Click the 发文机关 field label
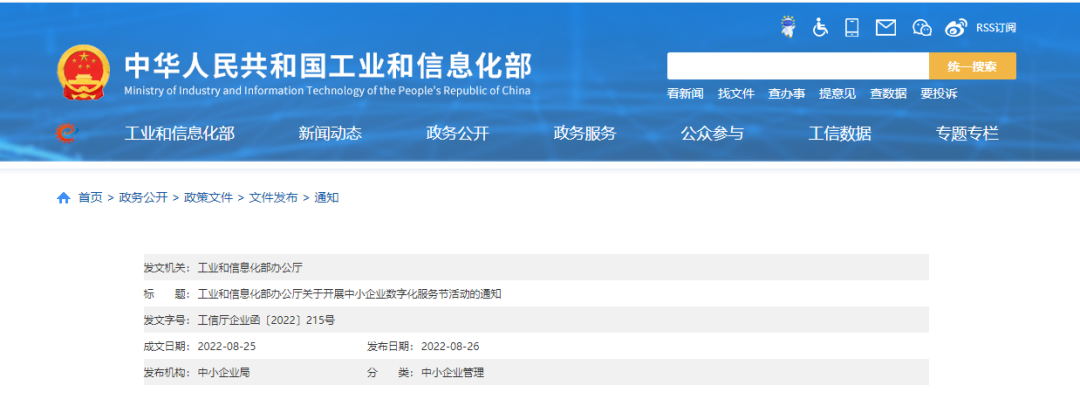 click(169, 267)
